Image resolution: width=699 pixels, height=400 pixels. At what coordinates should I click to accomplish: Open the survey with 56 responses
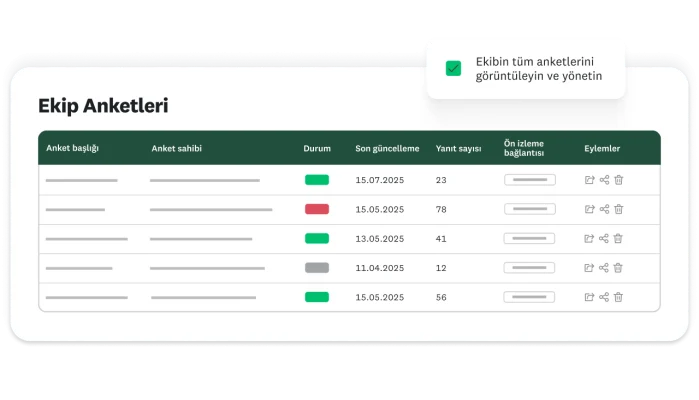[589, 297]
